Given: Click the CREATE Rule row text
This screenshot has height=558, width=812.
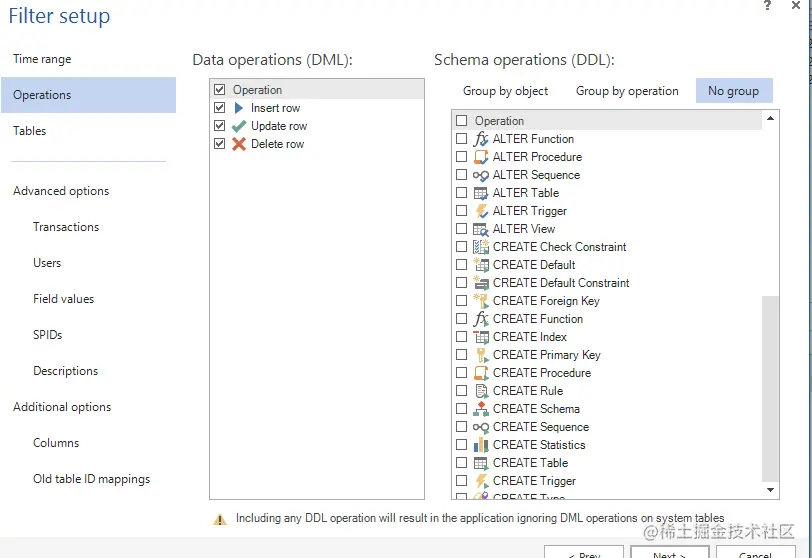Looking at the screenshot, I should coord(528,391).
